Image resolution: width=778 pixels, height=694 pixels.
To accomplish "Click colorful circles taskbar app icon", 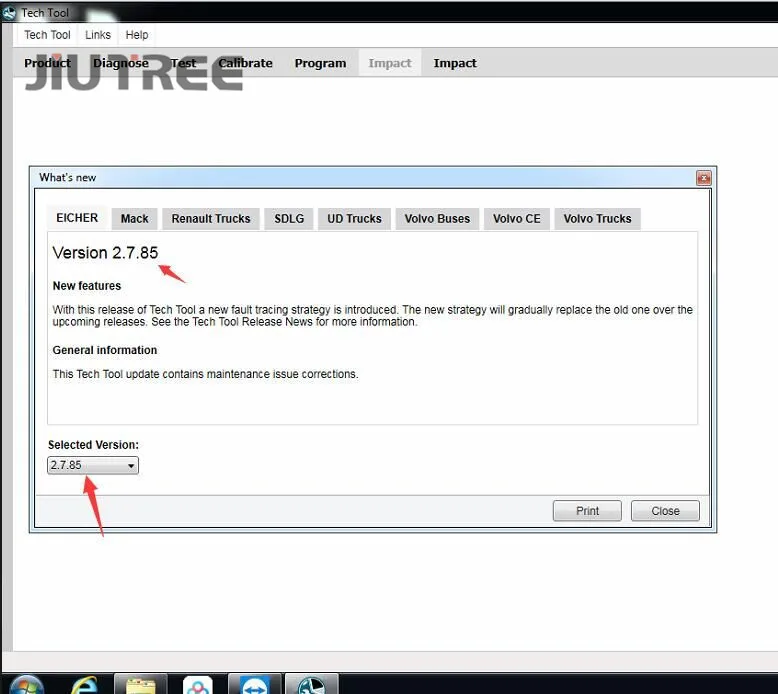I will (x=197, y=685).
